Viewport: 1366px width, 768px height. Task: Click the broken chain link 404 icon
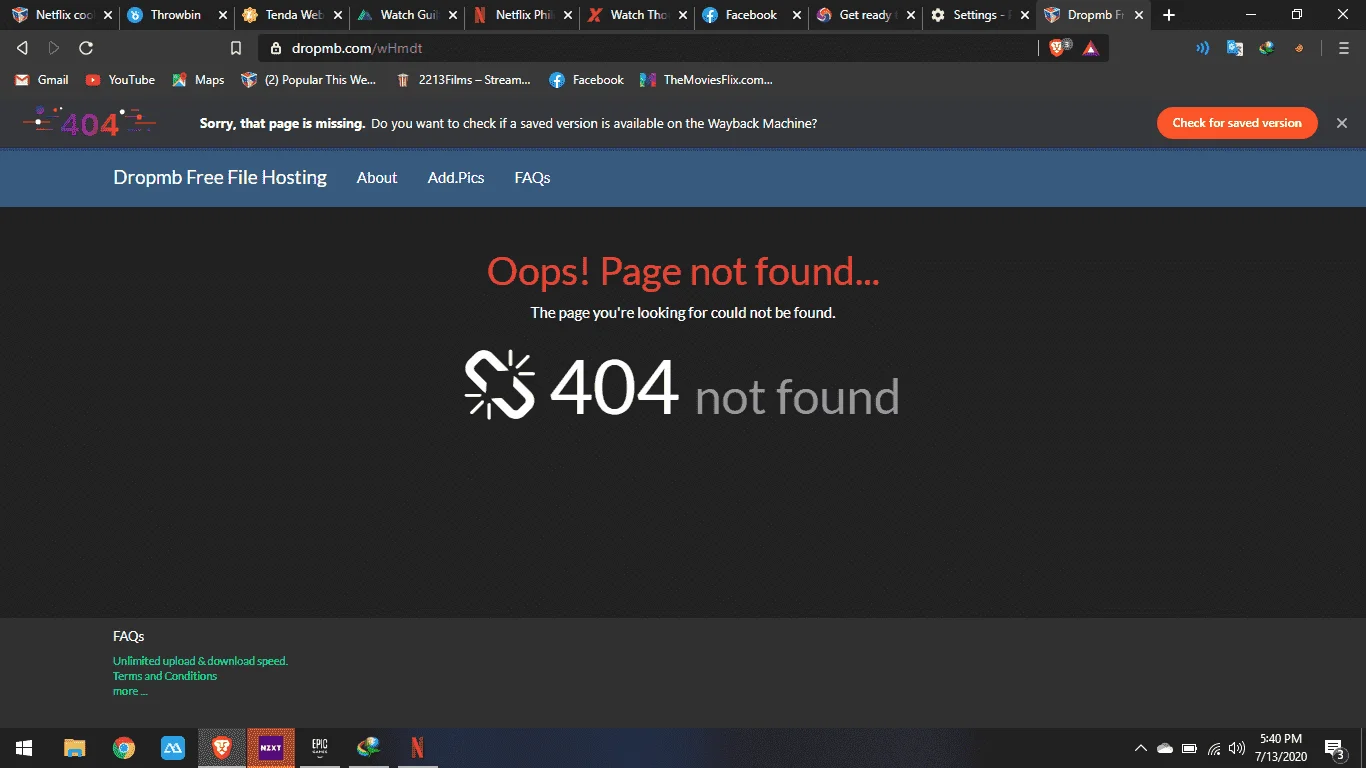pos(500,385)
